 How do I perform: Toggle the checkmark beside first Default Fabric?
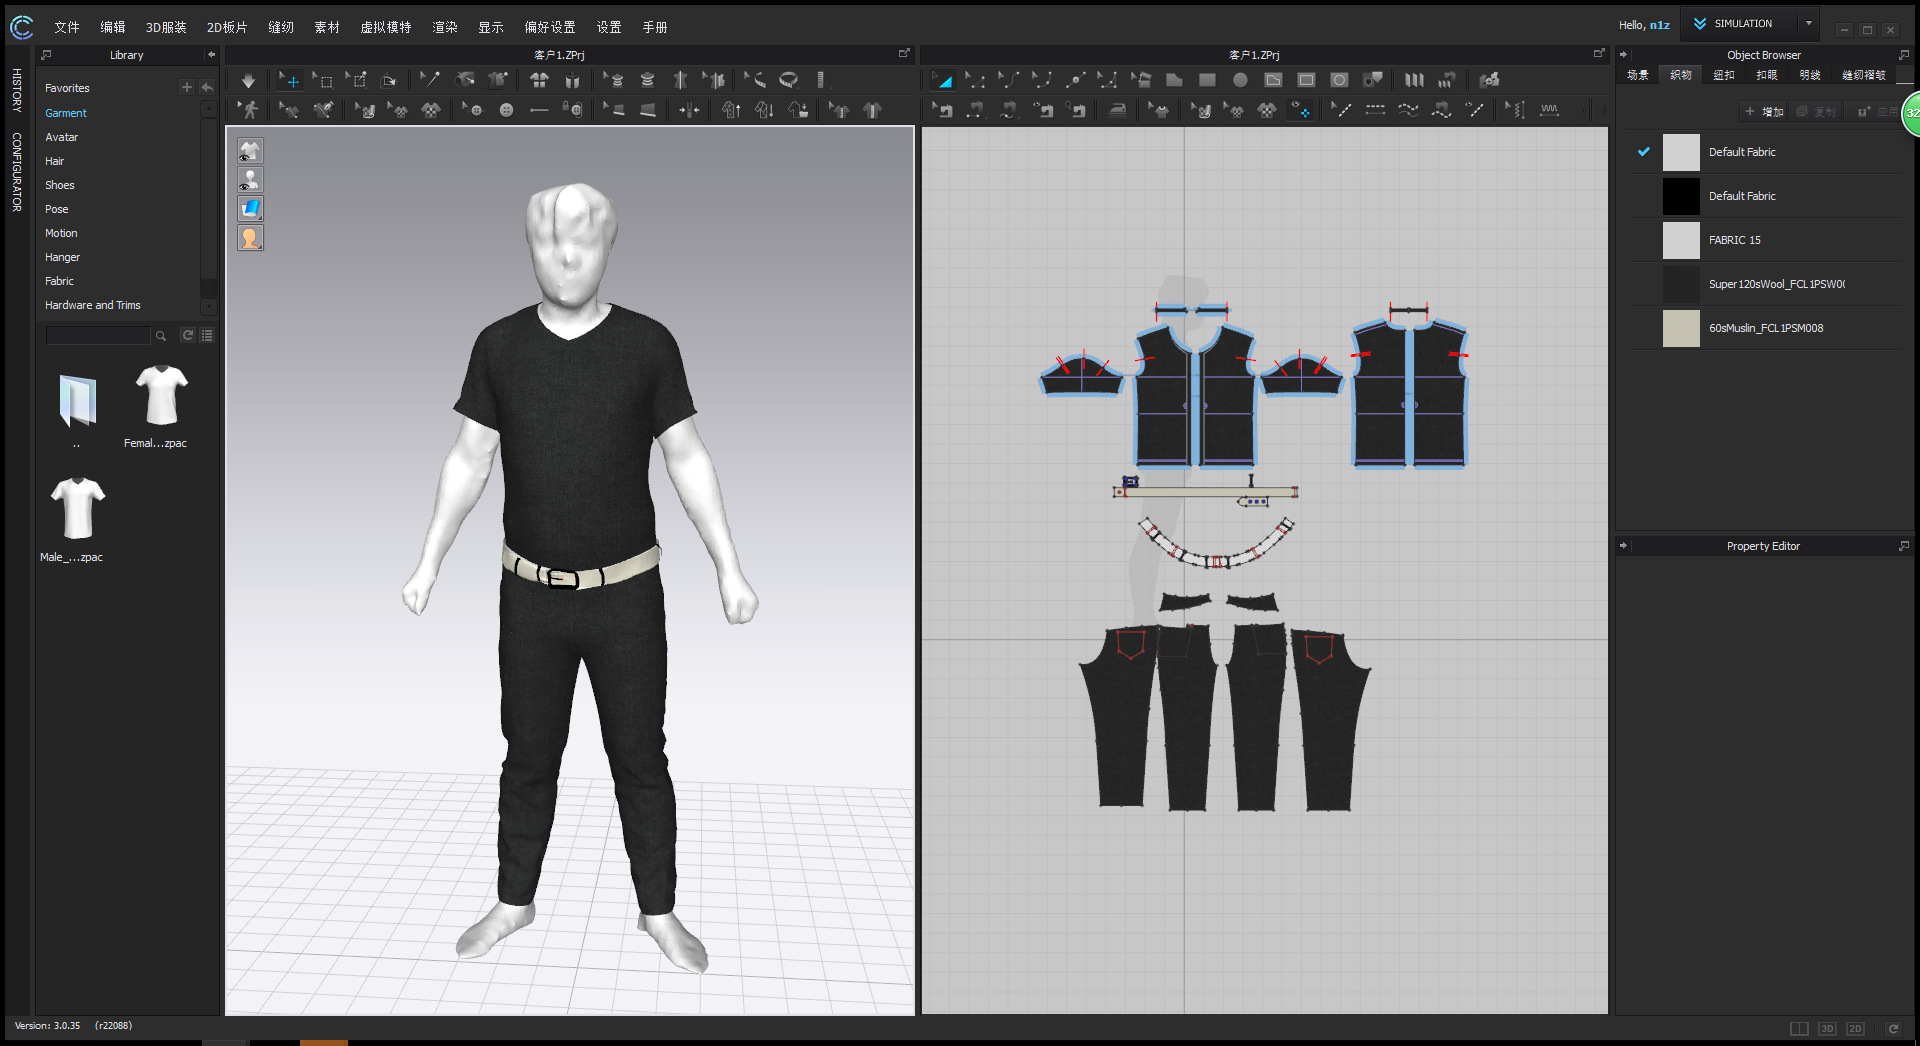click(1643, 152)
